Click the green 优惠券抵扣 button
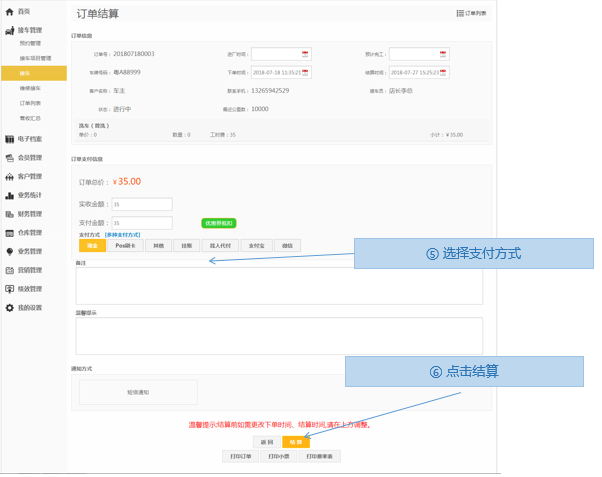This screenshot has width=602, height=477. [x=218, y=223]
